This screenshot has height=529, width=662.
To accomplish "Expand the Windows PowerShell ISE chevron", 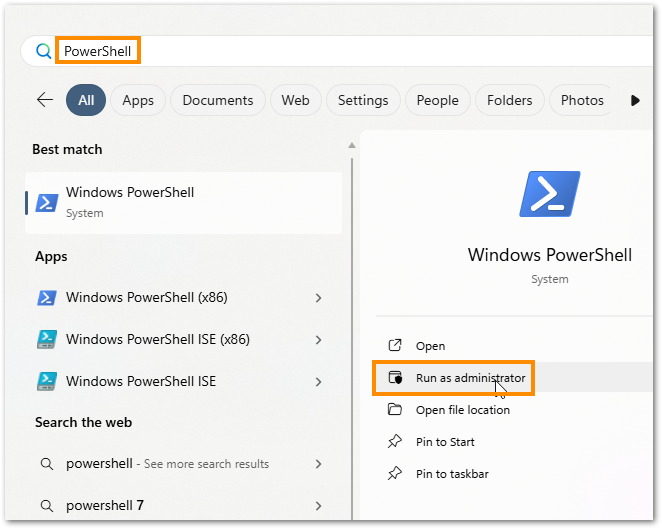I will coord(318,381).
